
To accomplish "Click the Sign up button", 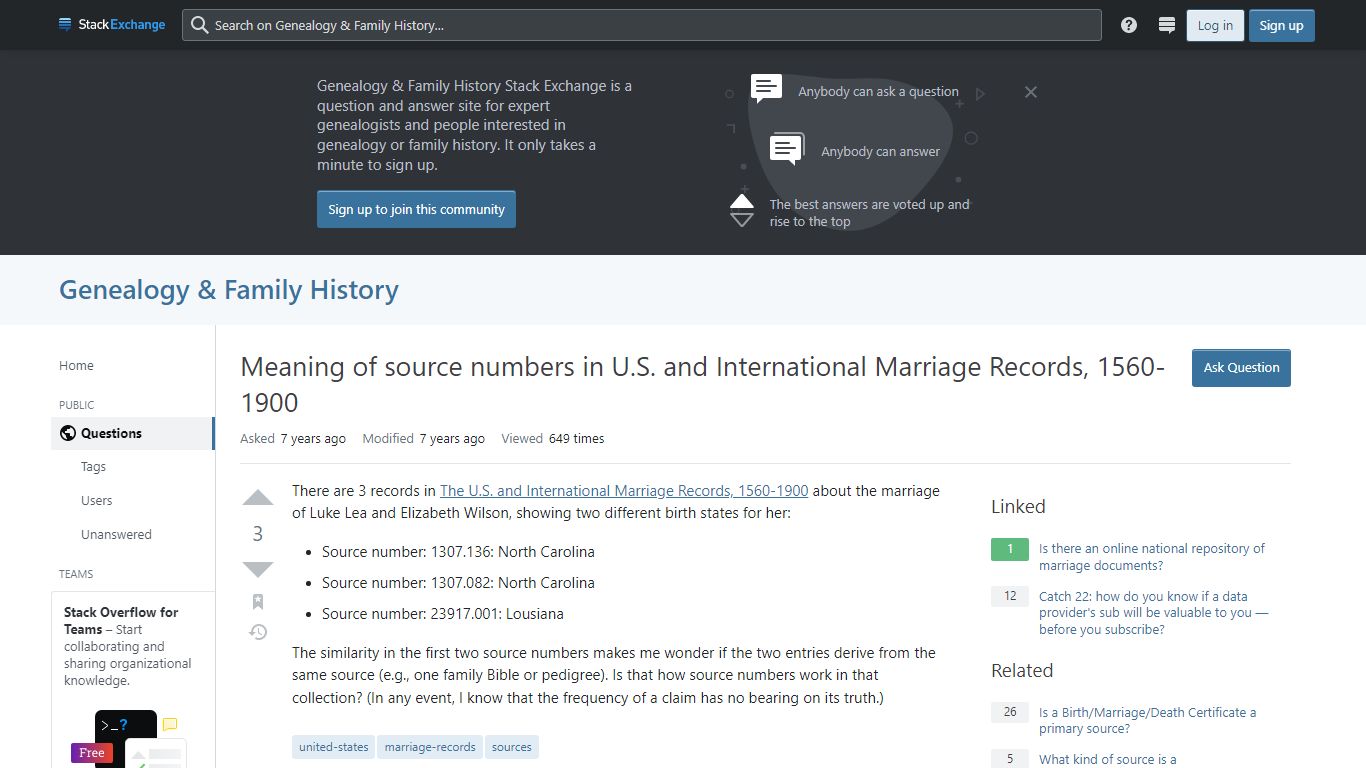I will click(1281, 25).
